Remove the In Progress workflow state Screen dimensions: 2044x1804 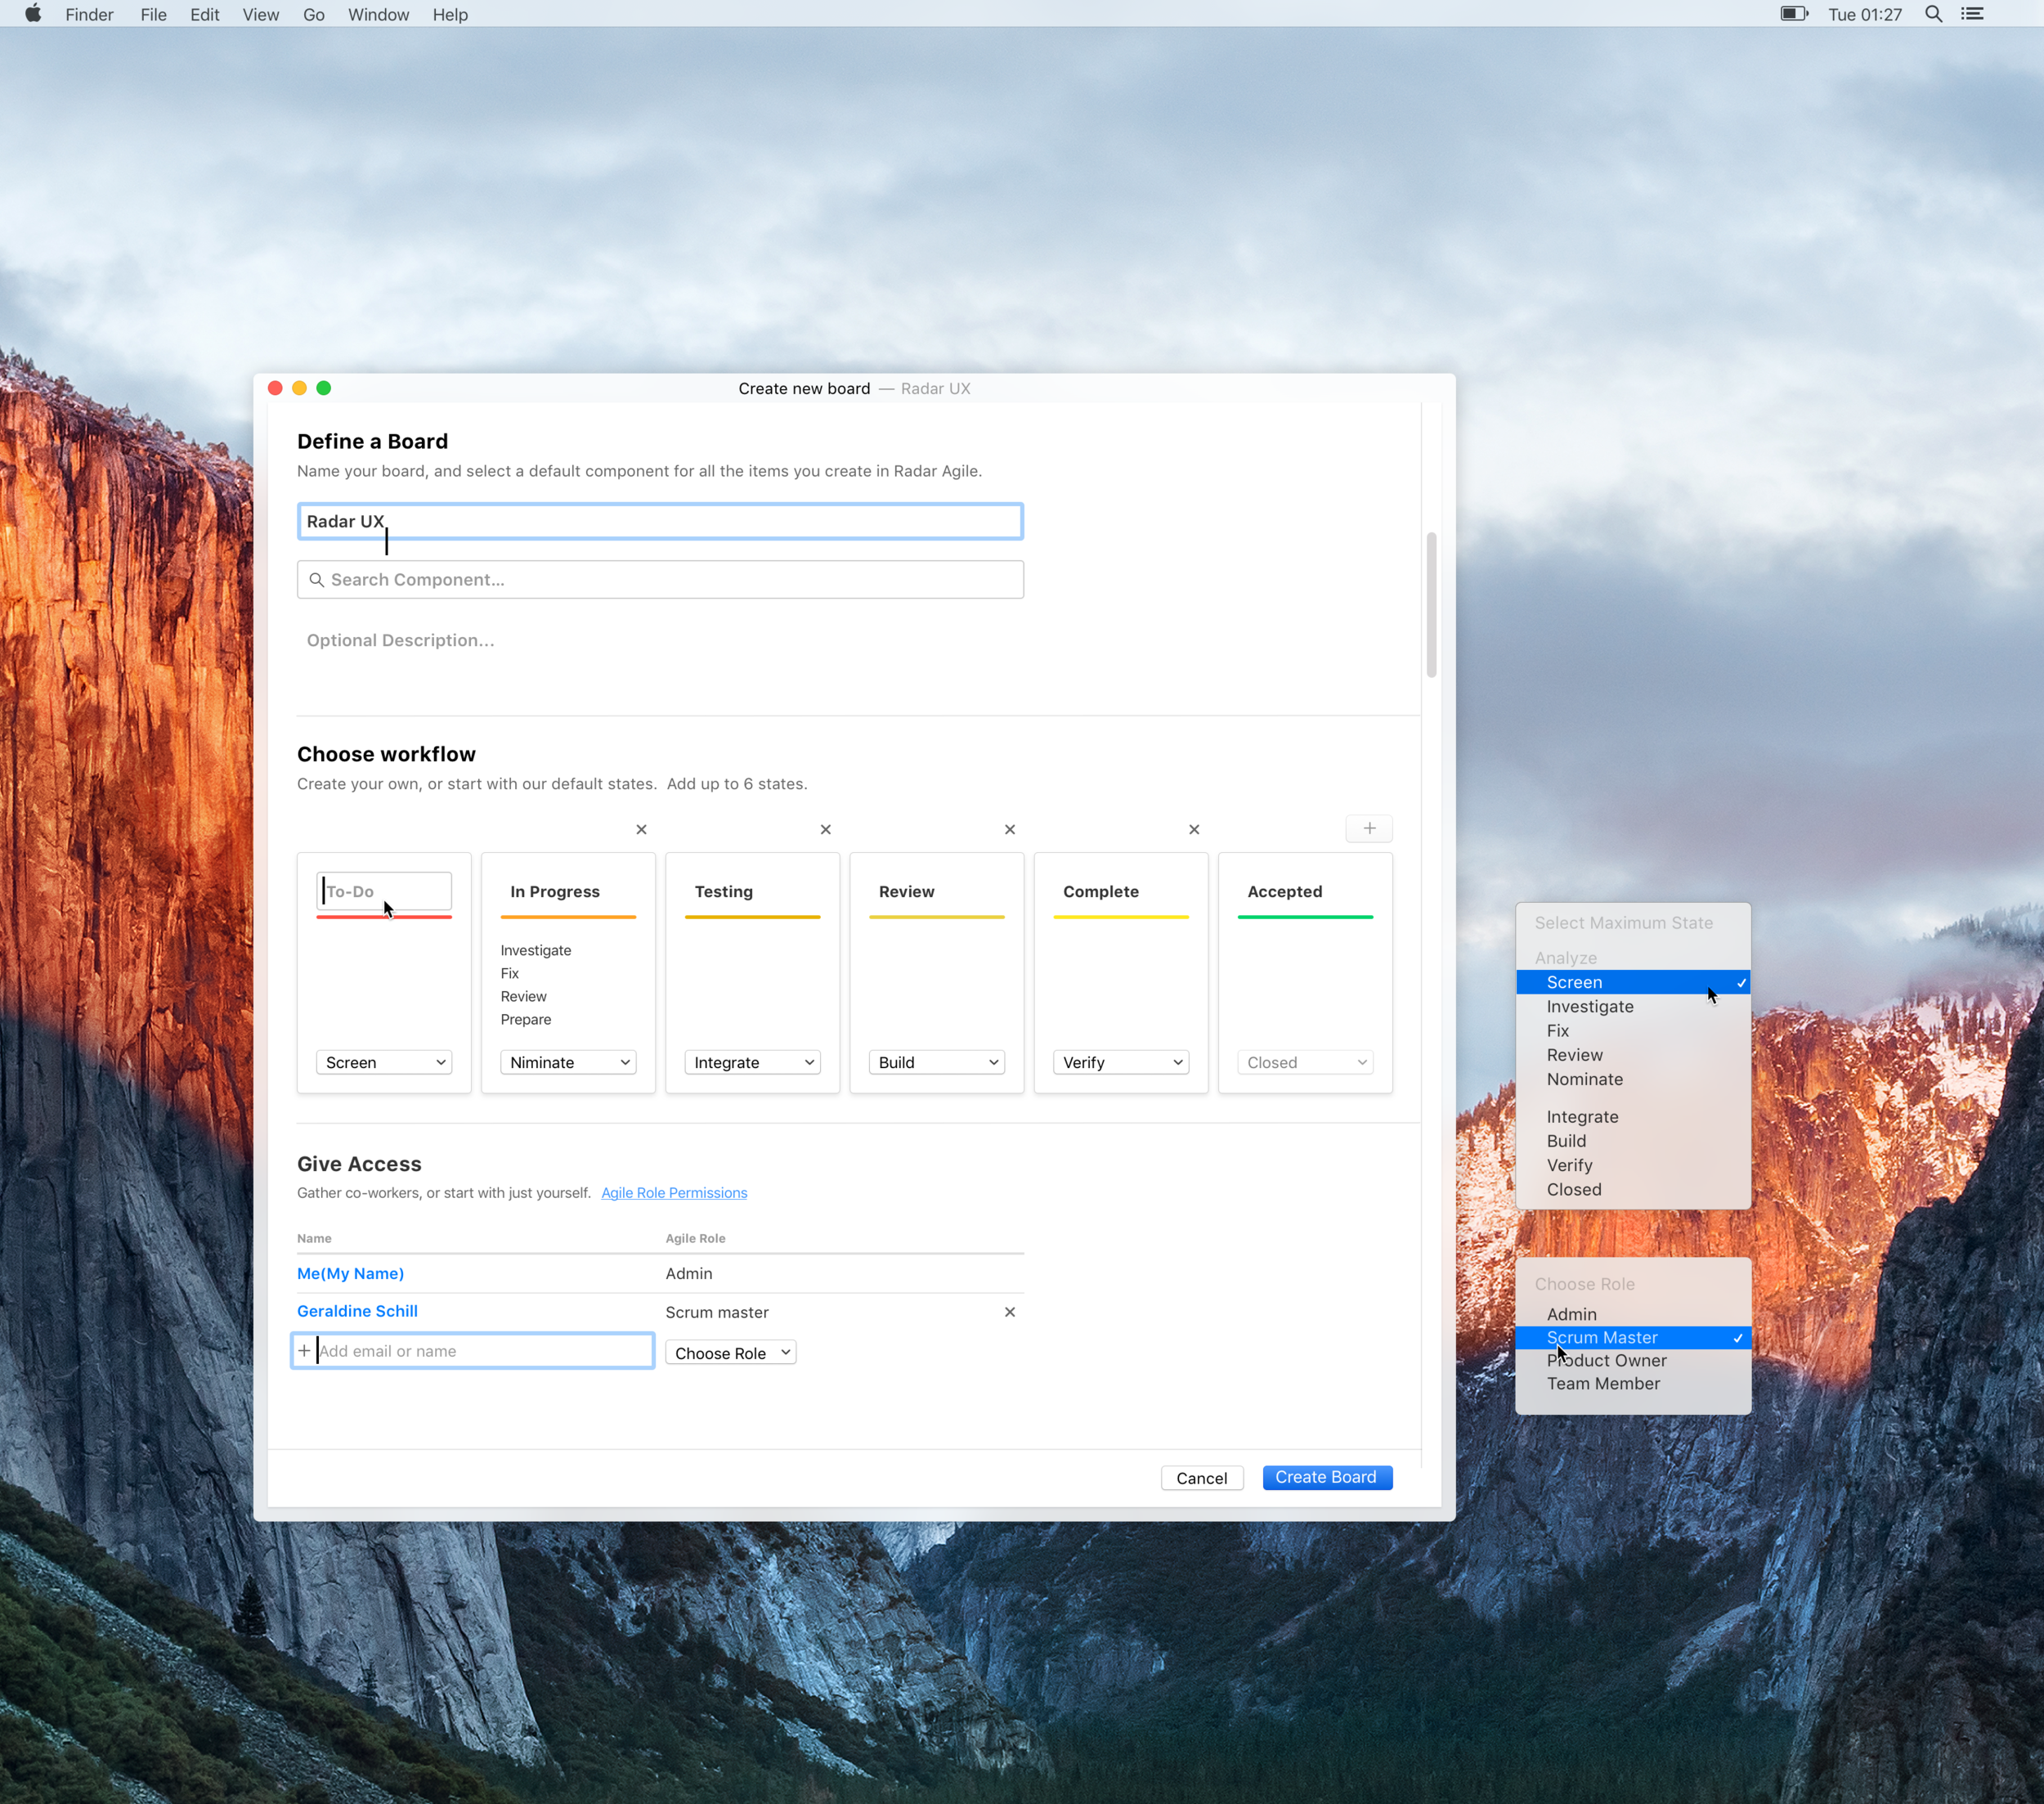point(641,829)
